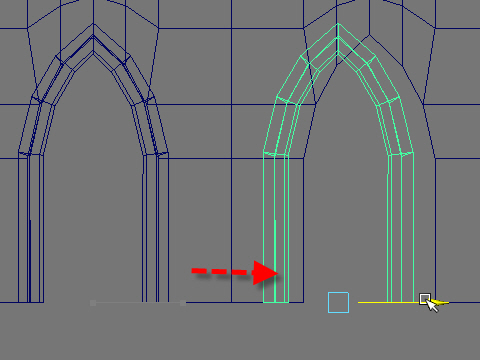
Task: Click the left square endpoint of the gray bottom line
Action: [93, 303]
